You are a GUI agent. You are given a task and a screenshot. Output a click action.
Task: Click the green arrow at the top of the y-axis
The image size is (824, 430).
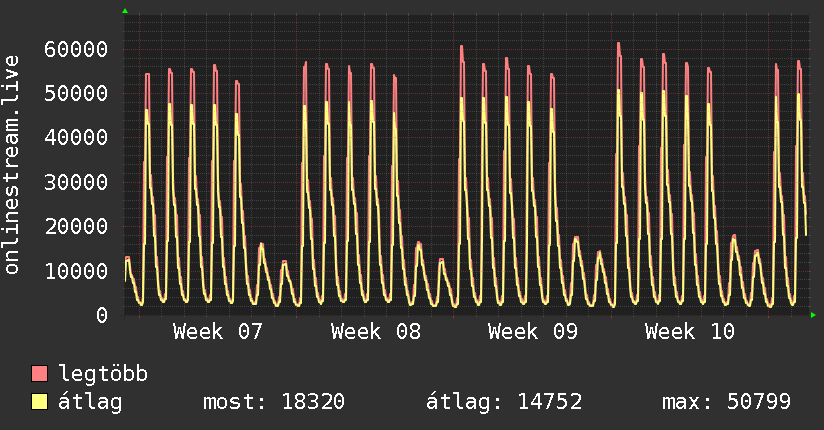[125, 11]
